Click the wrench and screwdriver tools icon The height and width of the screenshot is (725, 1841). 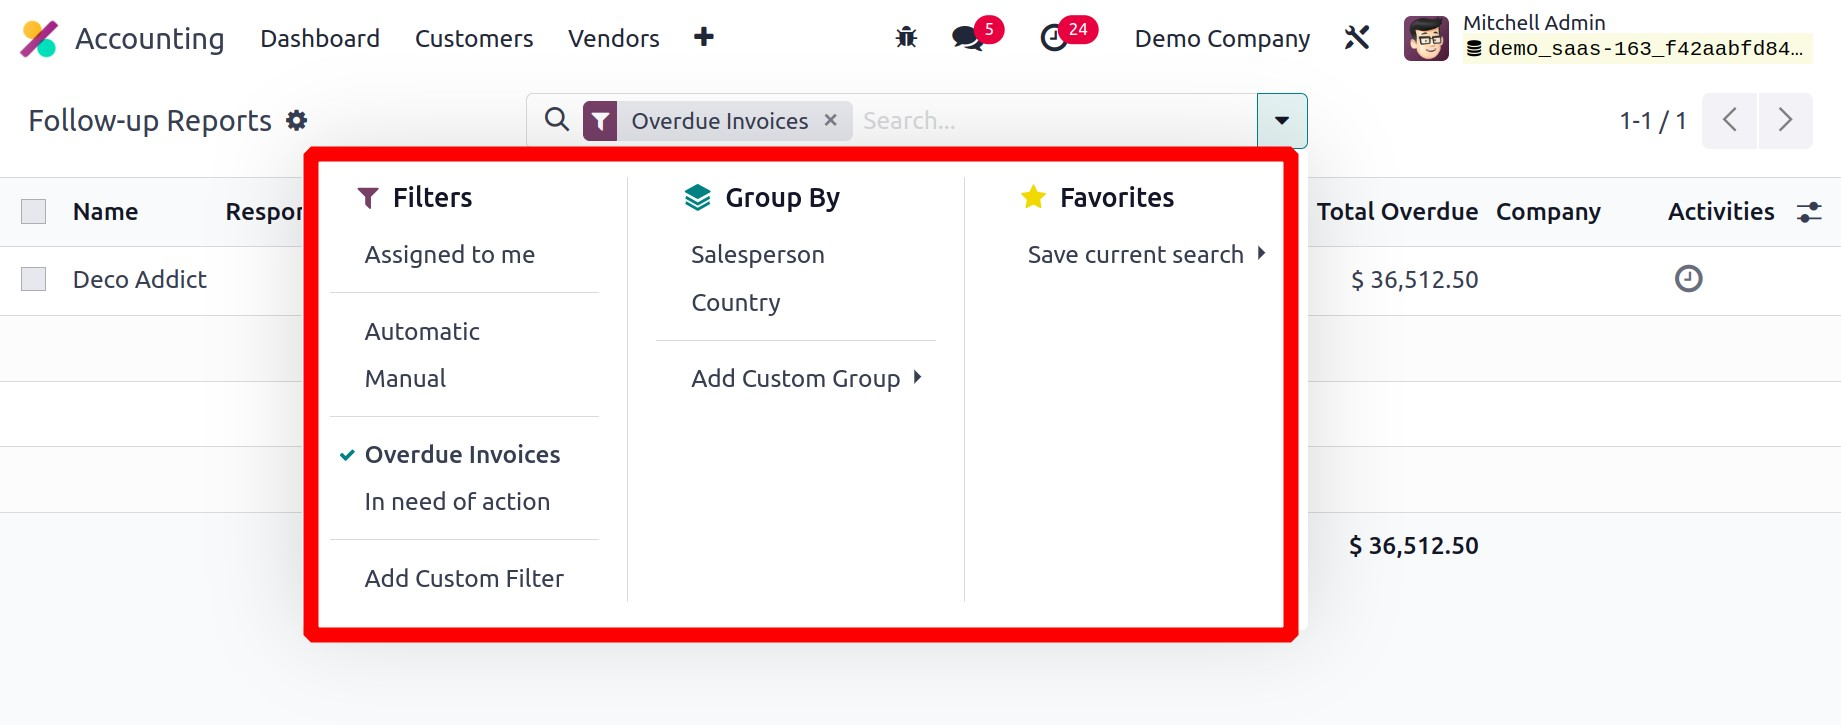1357,38
